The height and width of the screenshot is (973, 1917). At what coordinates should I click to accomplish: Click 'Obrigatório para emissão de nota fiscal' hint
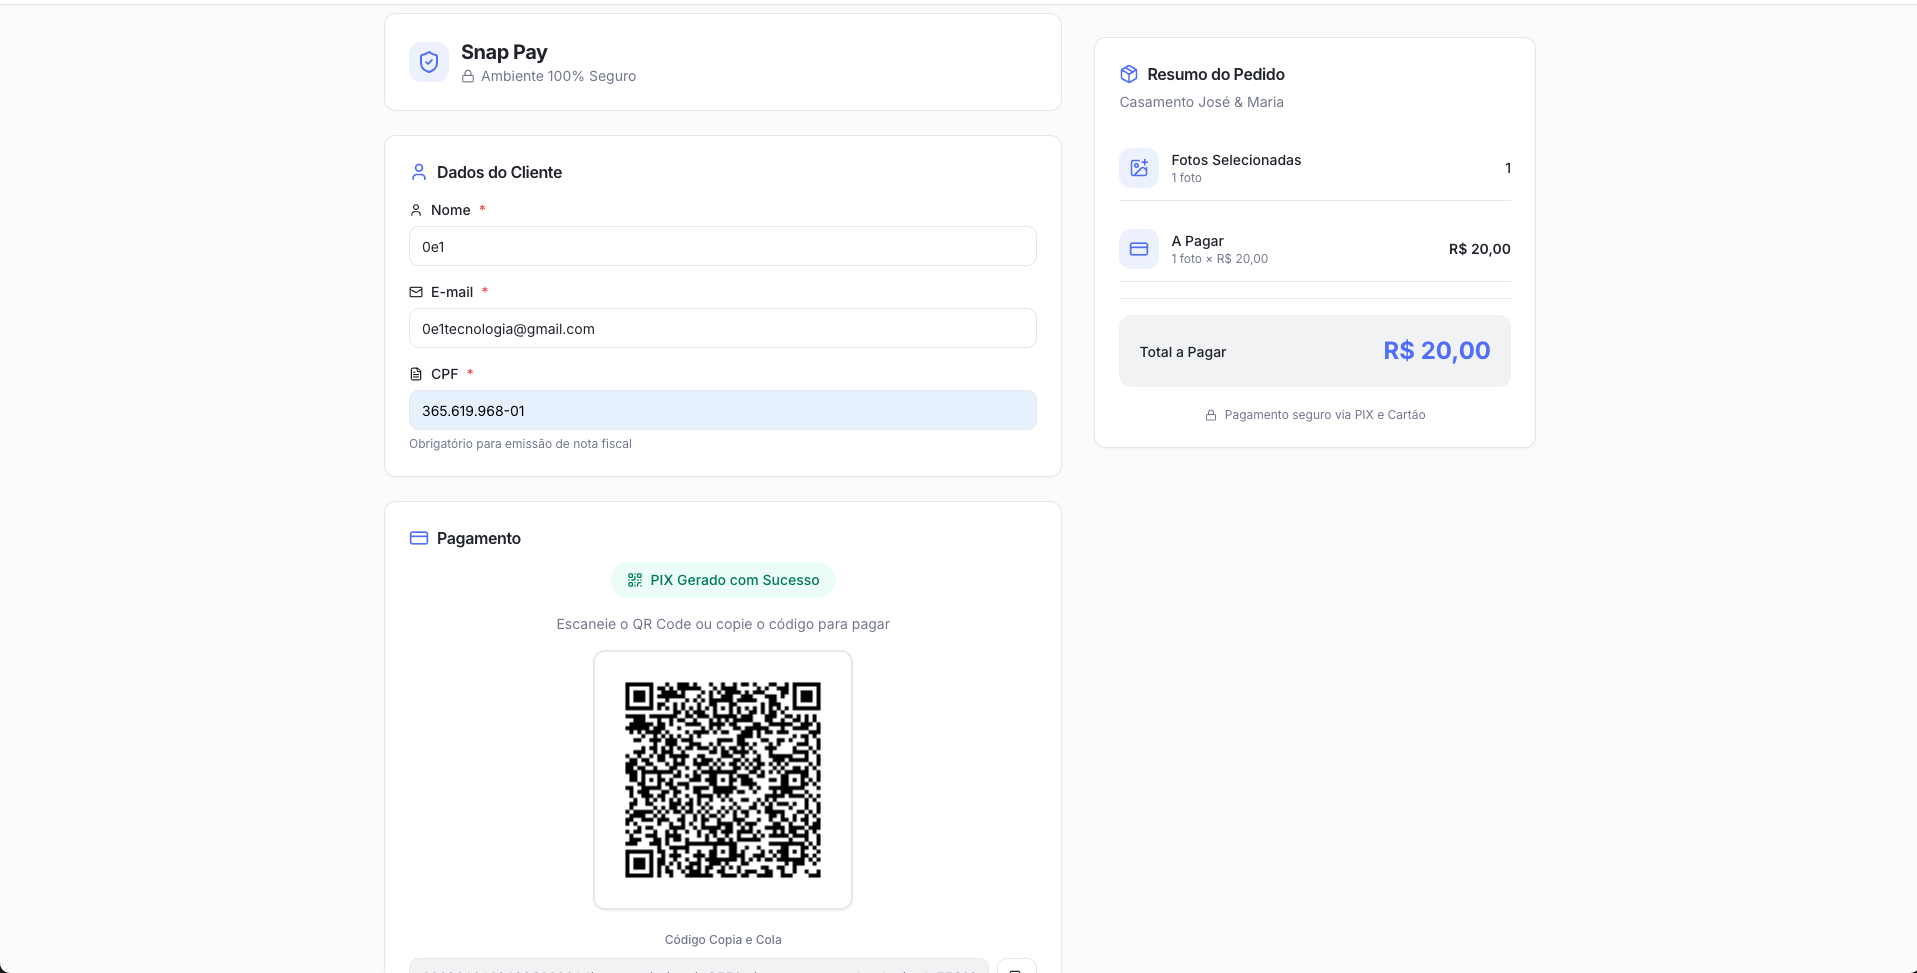point(520,444)
